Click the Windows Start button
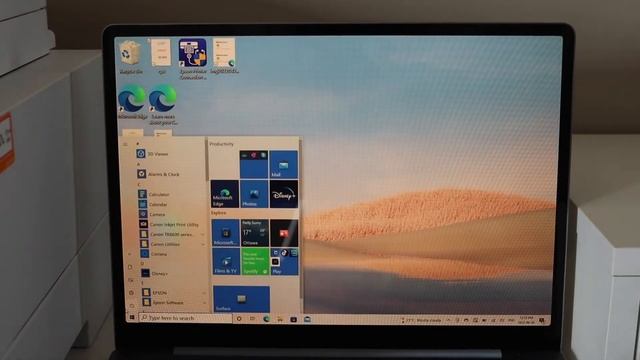640x360 pixels. pos(132,317)
